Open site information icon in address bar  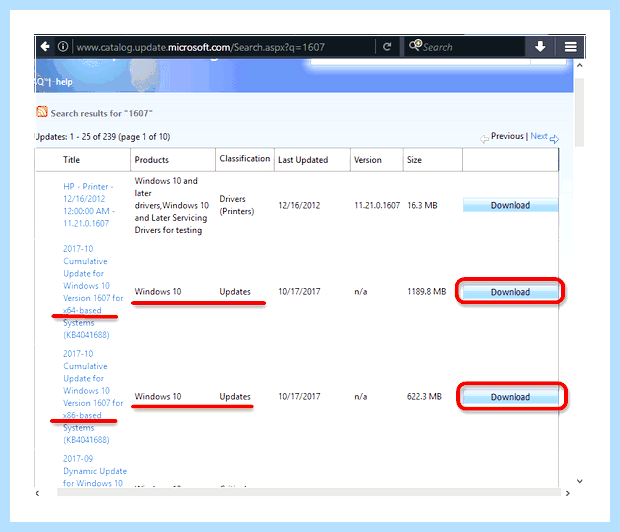[x=62, y=47]
